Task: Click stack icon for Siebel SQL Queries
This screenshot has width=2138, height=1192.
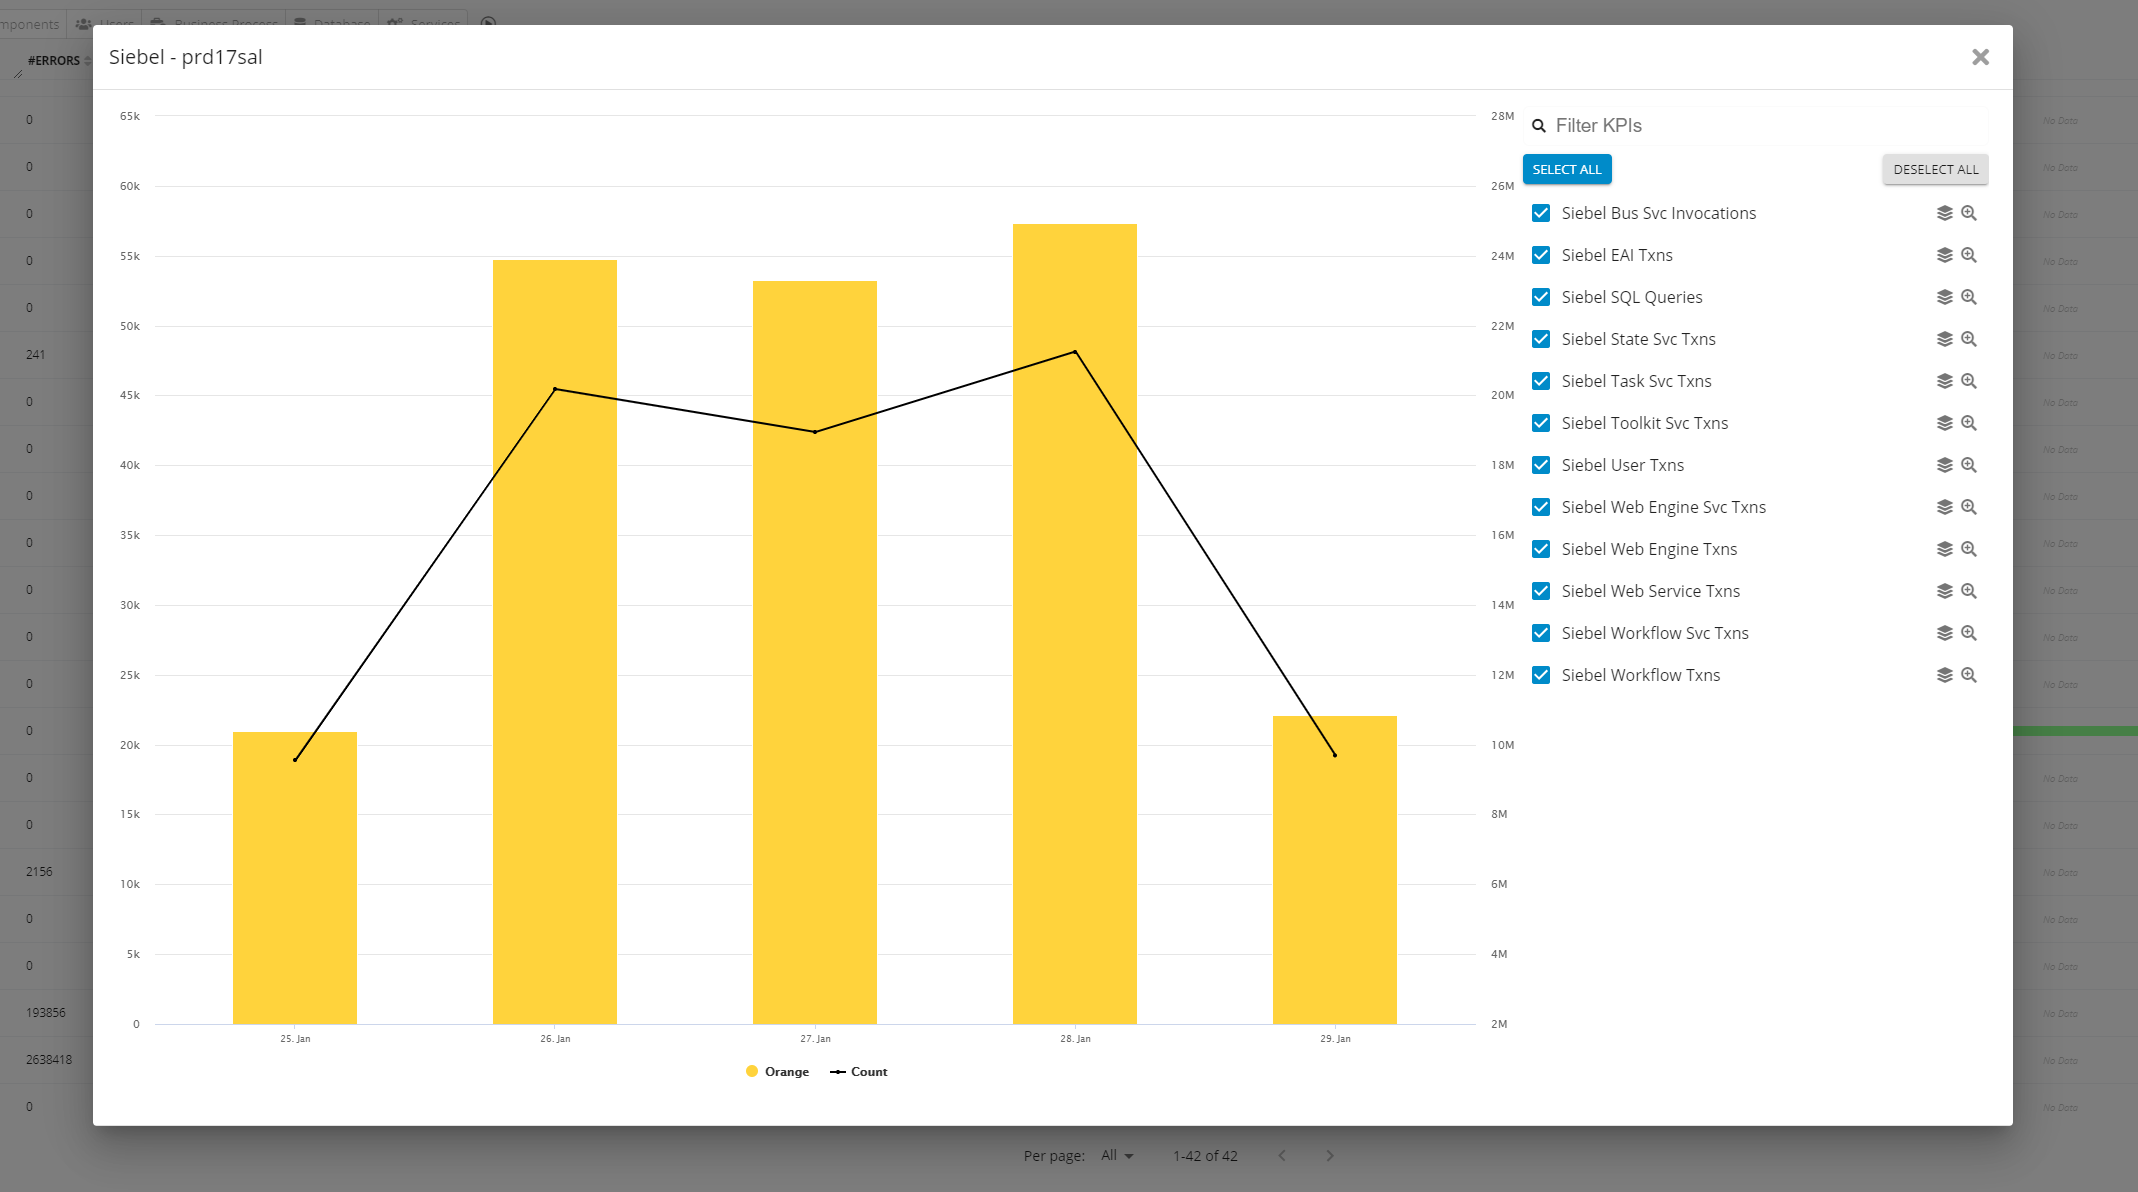Action: pyautogui.click(x=1944, y=297)
